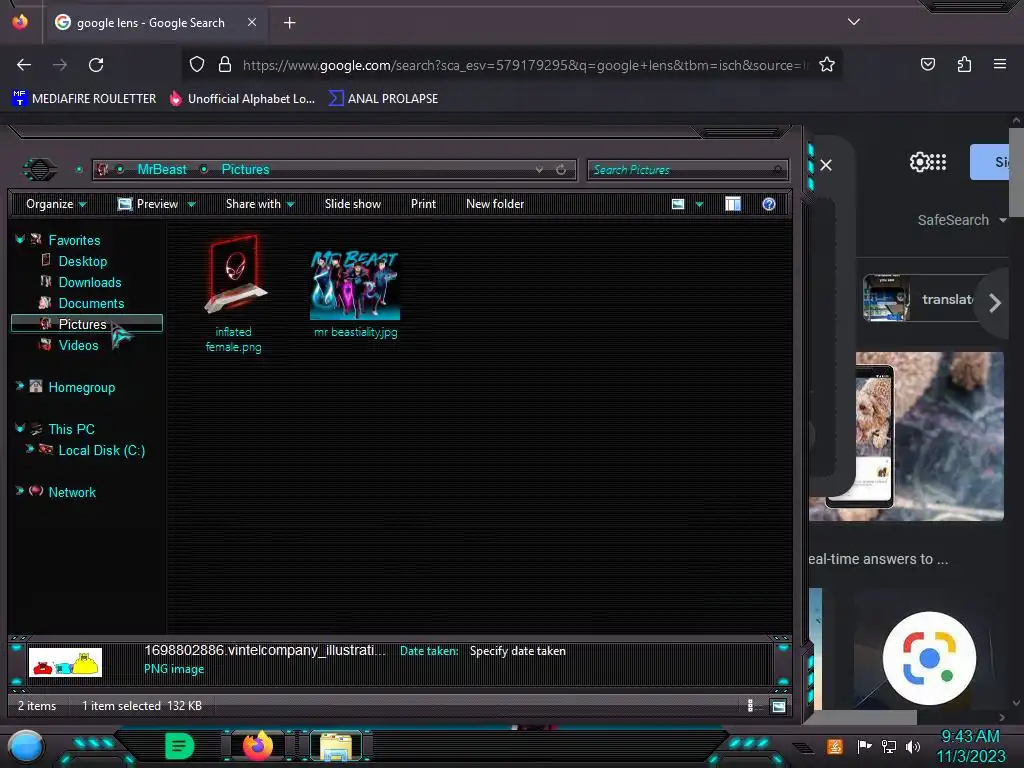The height and width of the screenshot is (768, 1024).
Task: Collapse the This PC tree node
Action: 20,428
